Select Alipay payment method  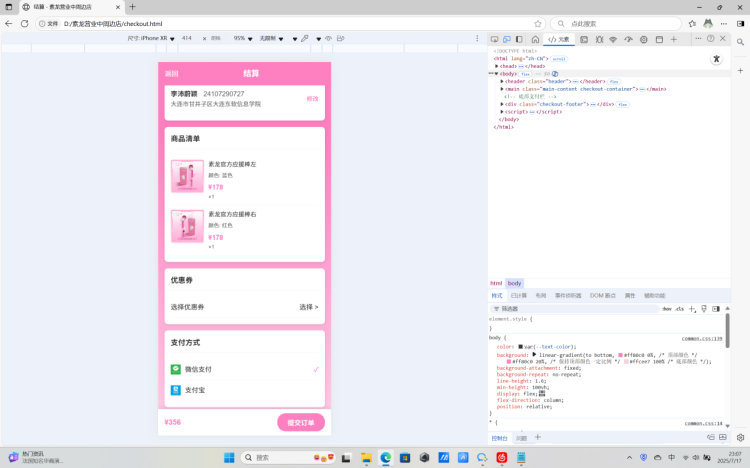[x=244, y=390]
